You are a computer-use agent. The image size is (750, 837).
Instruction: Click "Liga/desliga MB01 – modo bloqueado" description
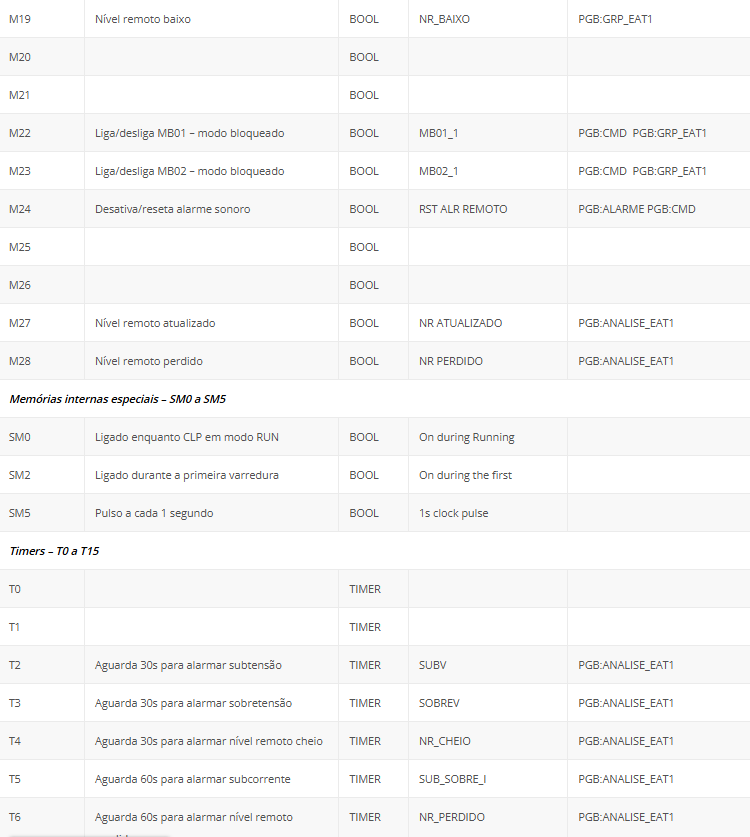189,133
